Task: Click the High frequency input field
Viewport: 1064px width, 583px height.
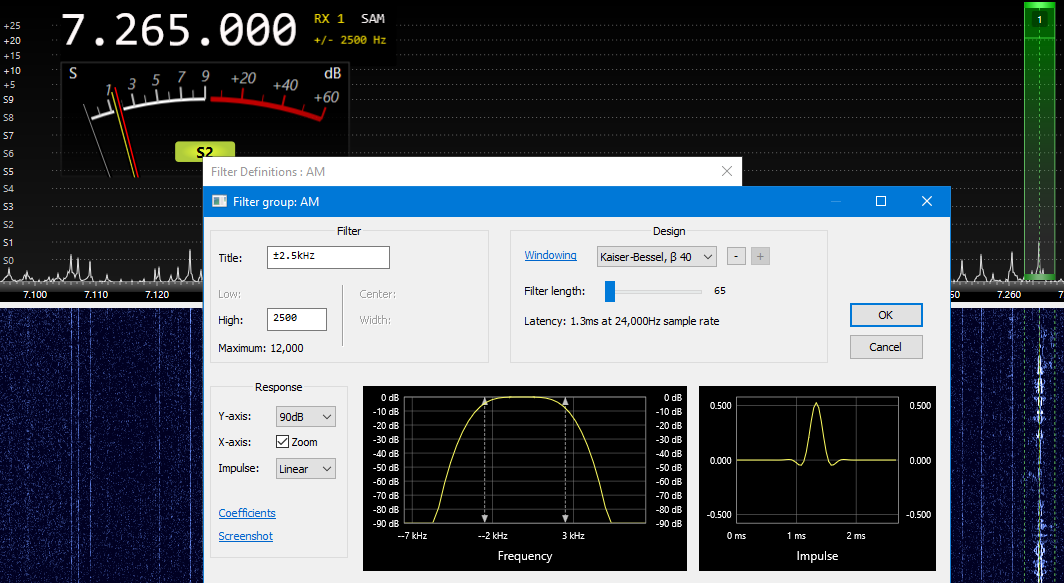Action: tap(297, 319)
